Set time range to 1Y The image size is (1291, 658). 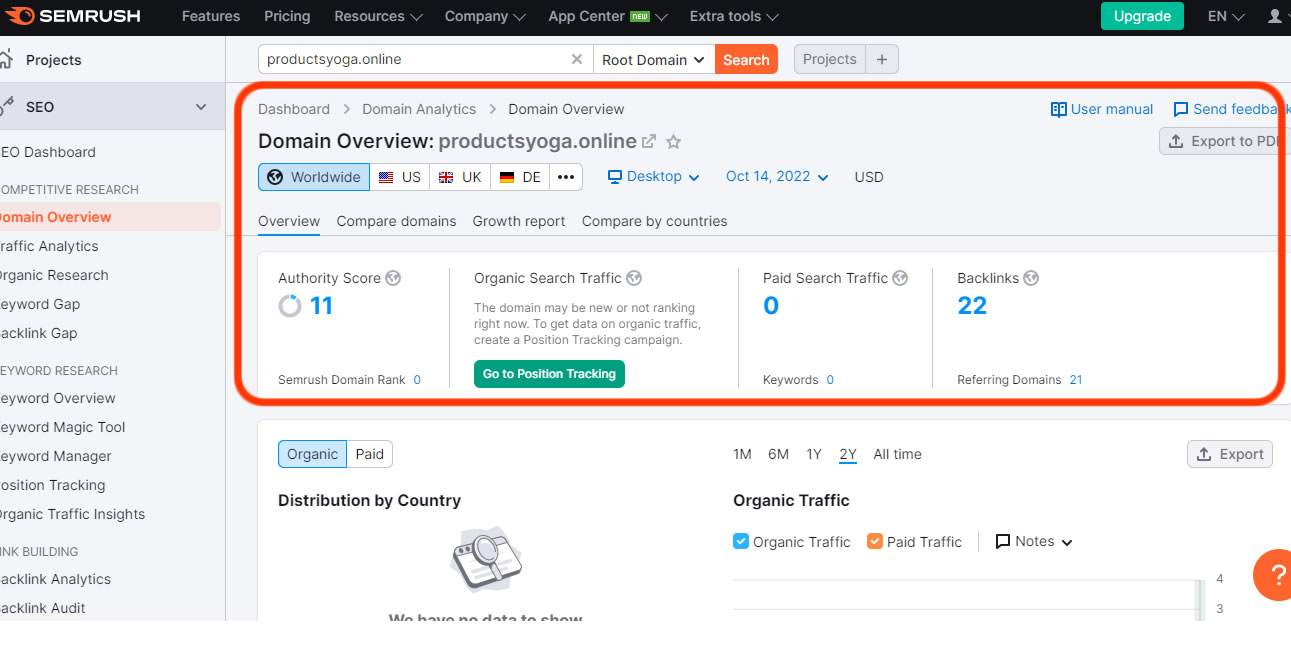pyautogui.click(x=814, y=454)
